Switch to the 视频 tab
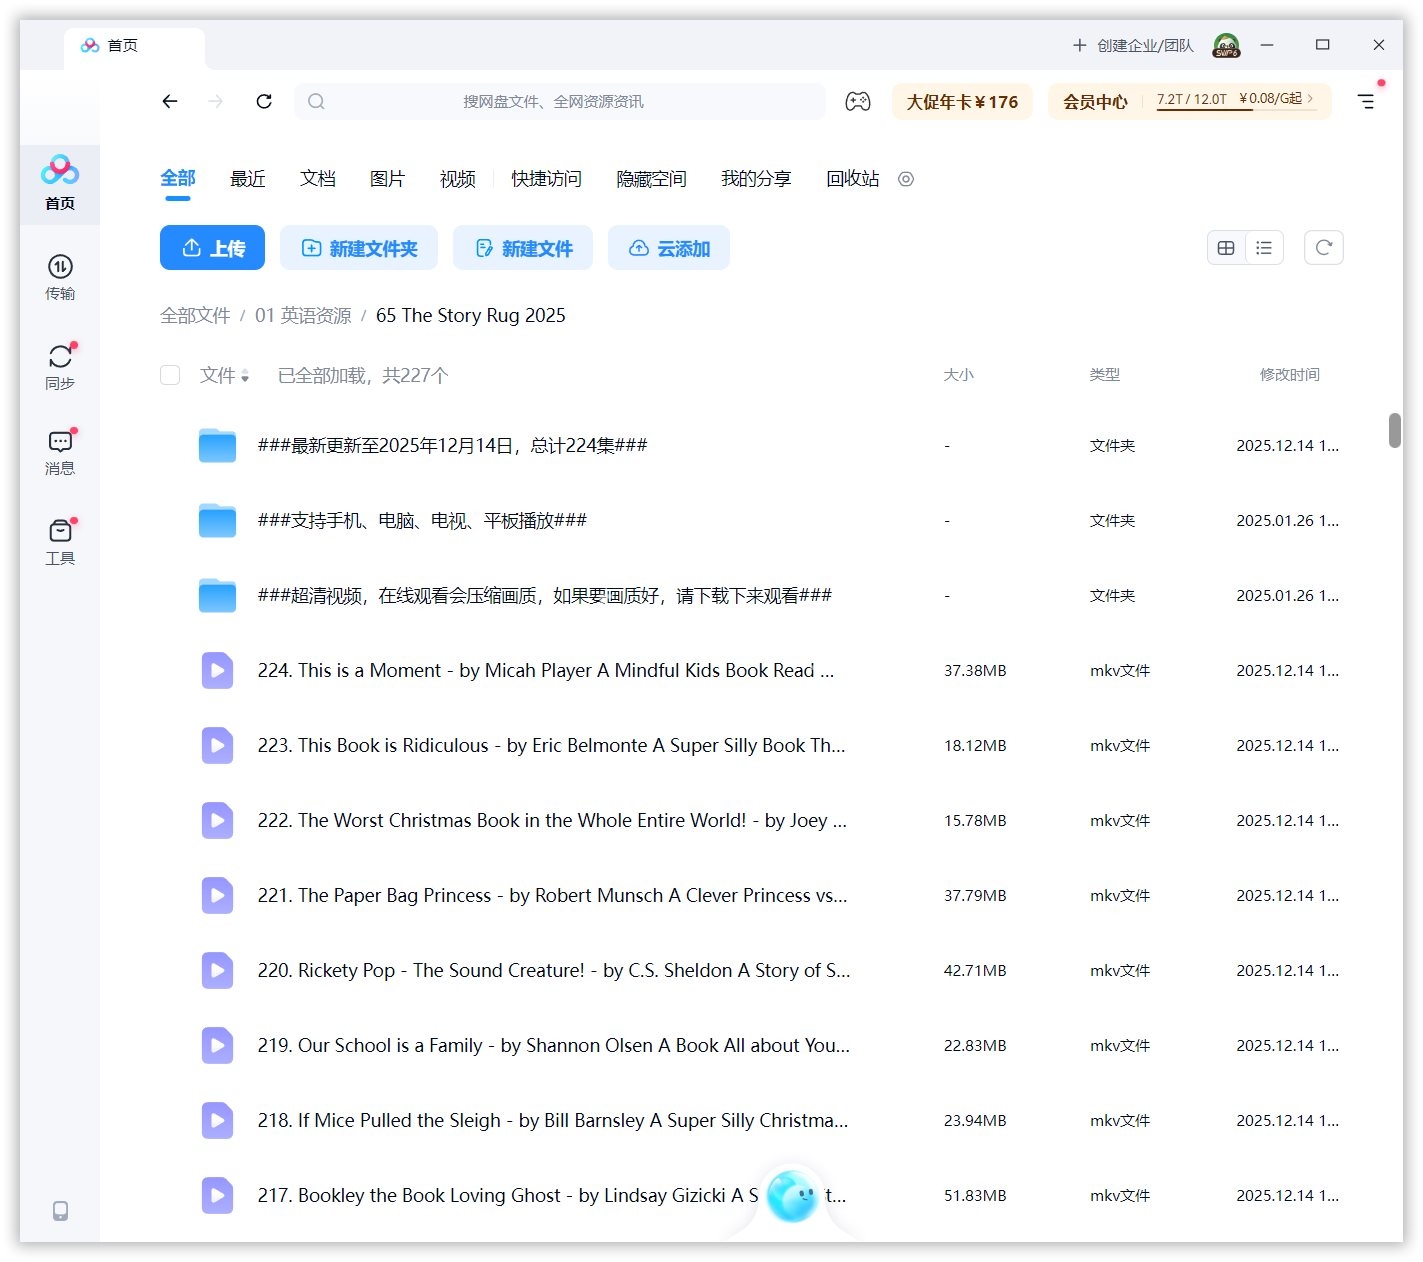Image resolution: width=1423 pixels, height=1262 pixels. (456, 179)
